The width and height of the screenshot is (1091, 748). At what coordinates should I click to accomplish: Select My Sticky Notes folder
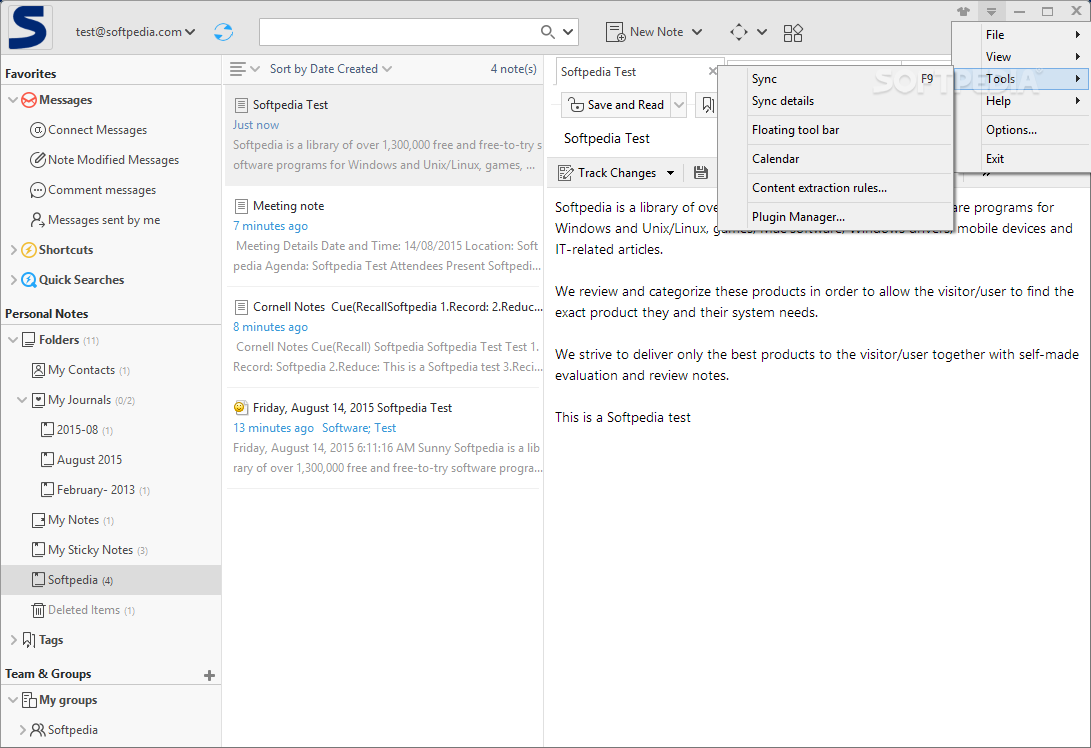click(x=90, y=550)
